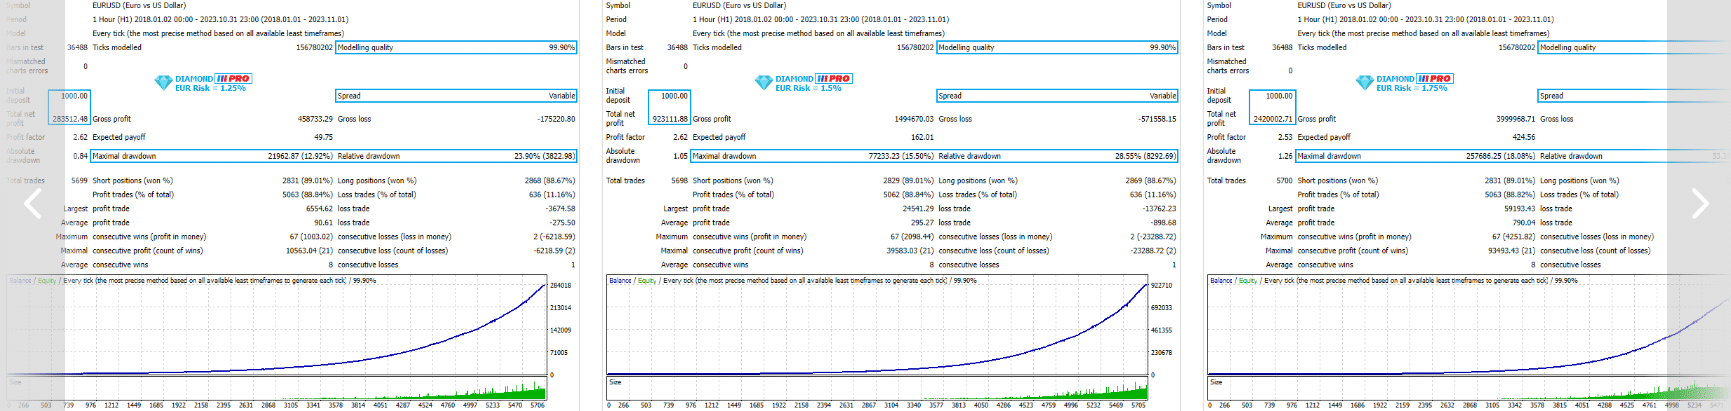Image resolution: width=1731 pixels, height=411 pixels.
Task: Click the diamond icon above EUR Risk = 1.75%
Action: tap(1364, 83)
